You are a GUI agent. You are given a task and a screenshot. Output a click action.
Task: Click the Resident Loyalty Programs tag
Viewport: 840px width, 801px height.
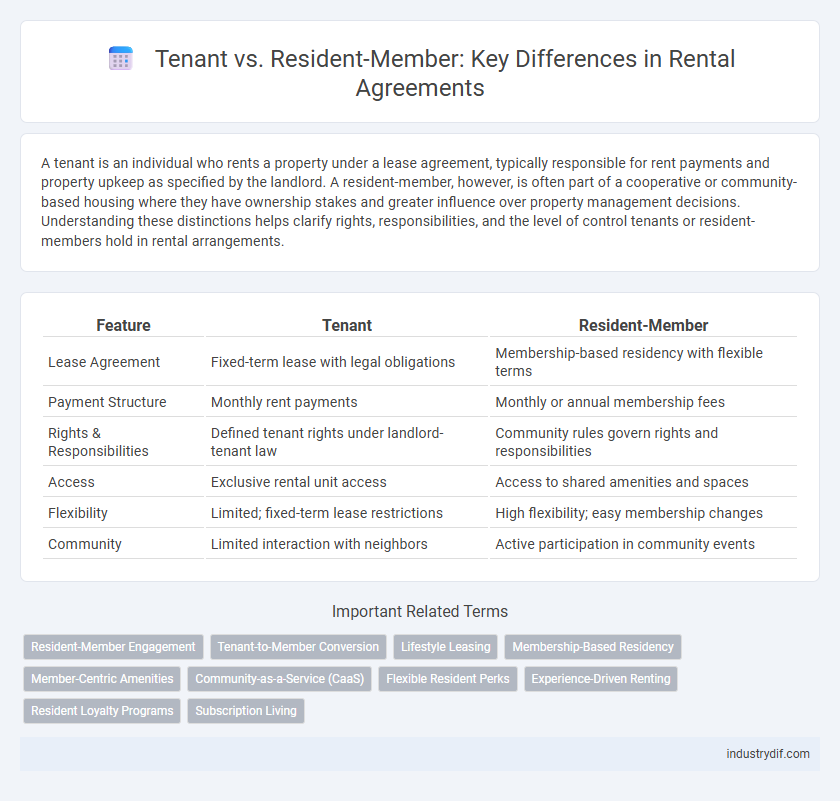102,710
